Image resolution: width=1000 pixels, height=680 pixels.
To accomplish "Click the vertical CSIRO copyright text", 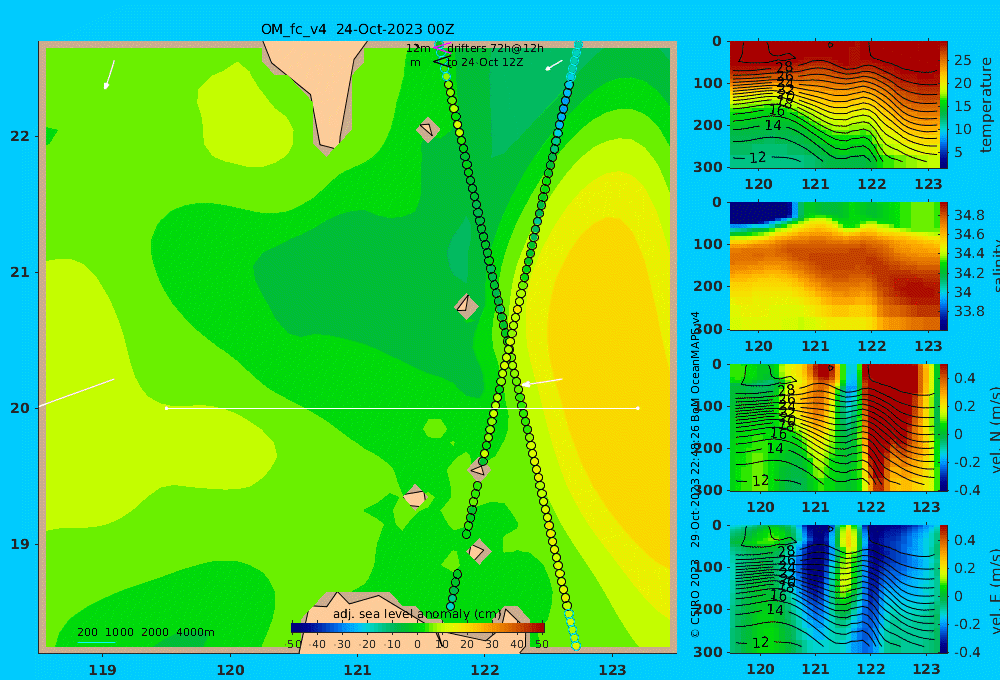I will (695, 475).
